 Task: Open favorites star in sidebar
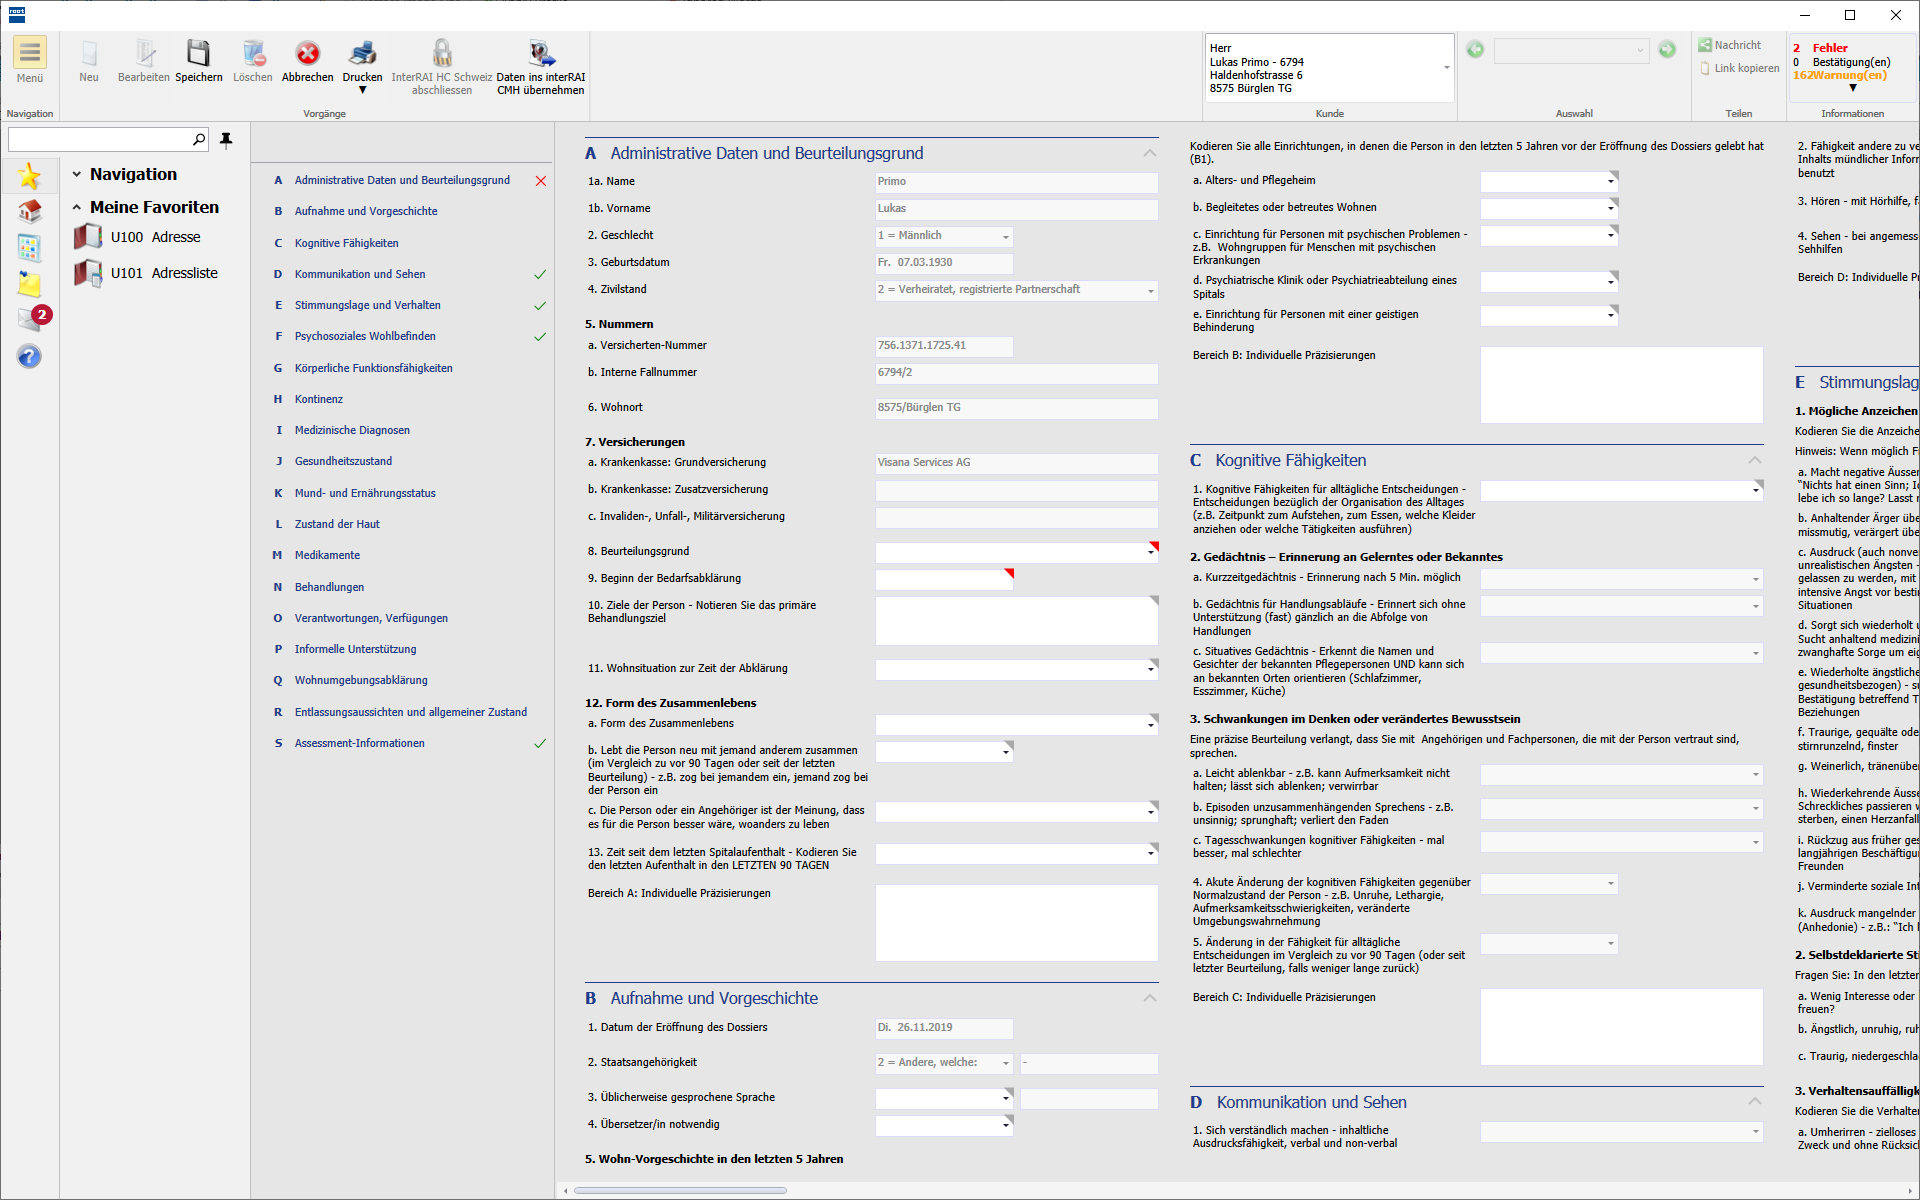click(x=29, y=176)
